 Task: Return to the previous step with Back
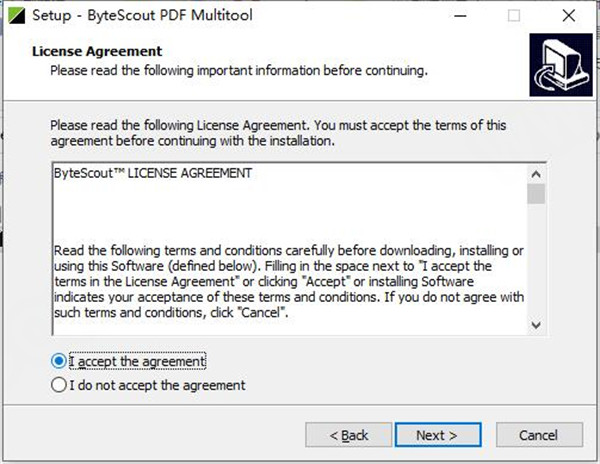point(349,435)
